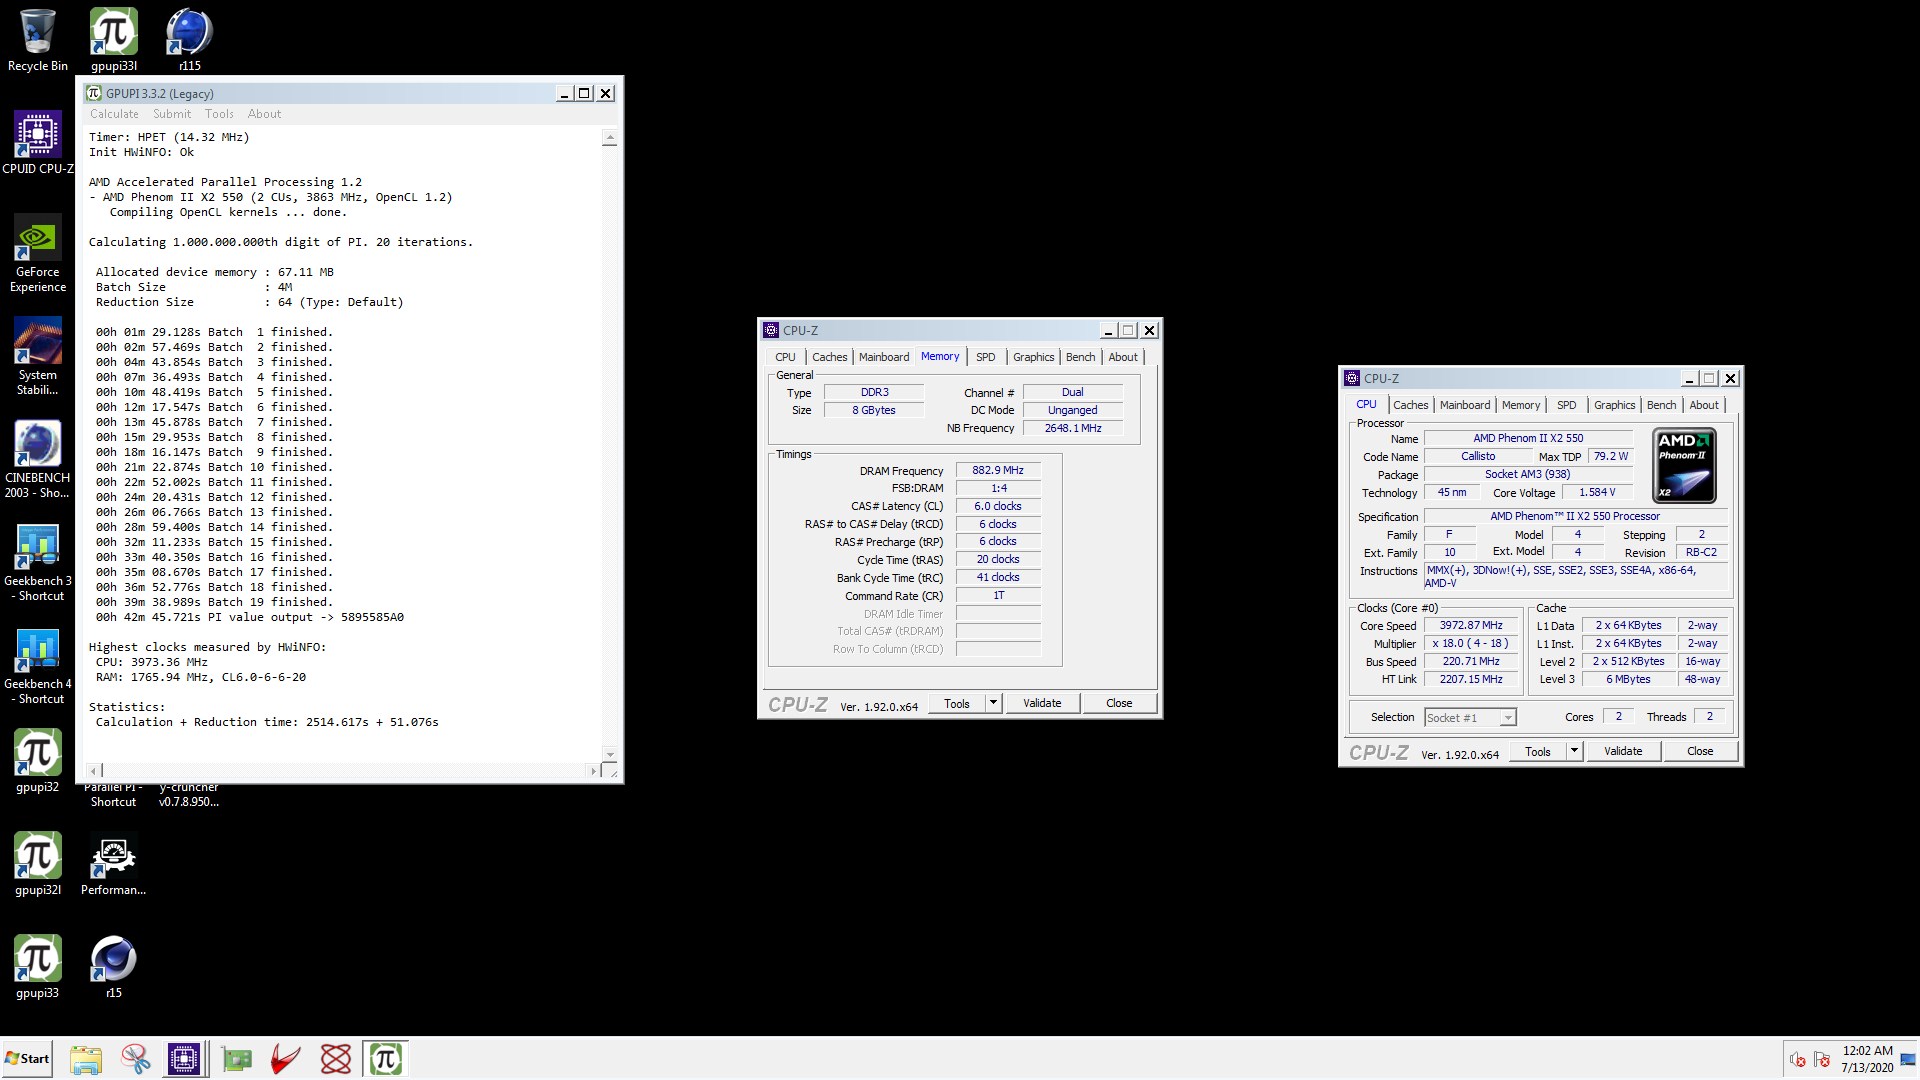Open About tab in right CPU-Z window
This screenshot has width=1920, height=1080.
pos(1704,405)
